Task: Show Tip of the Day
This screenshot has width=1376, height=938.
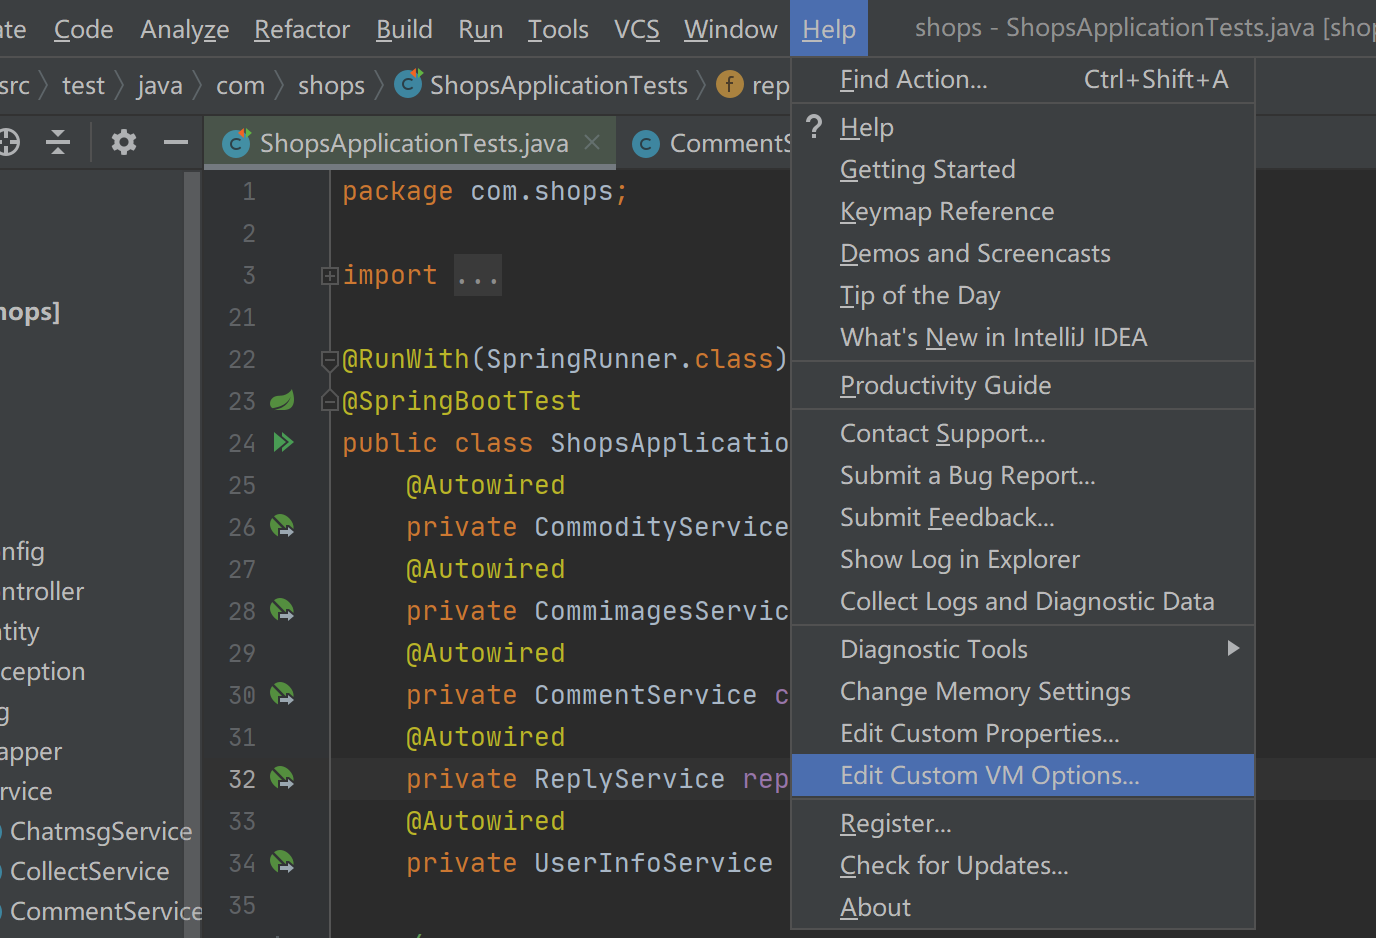Action: pyautogui.click(x=1023, y=295)
